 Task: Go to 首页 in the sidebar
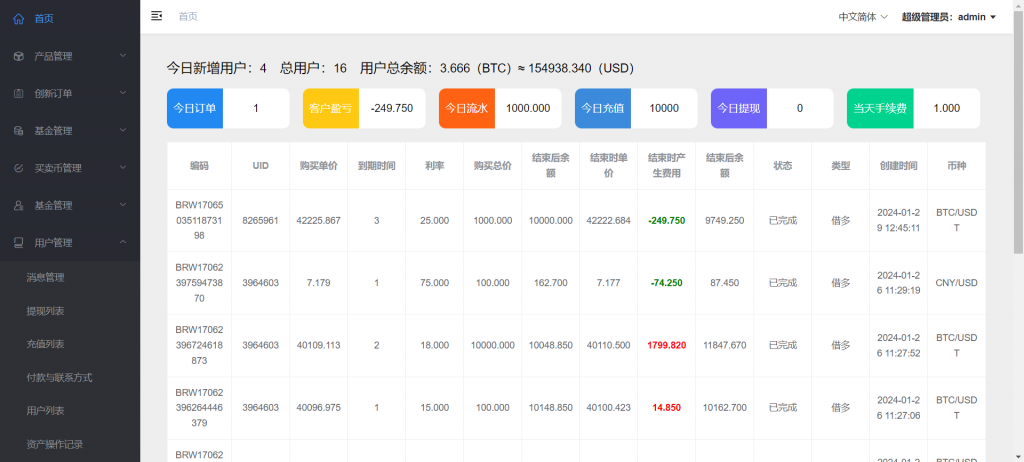pyautogui.click(x=44, y=19)
